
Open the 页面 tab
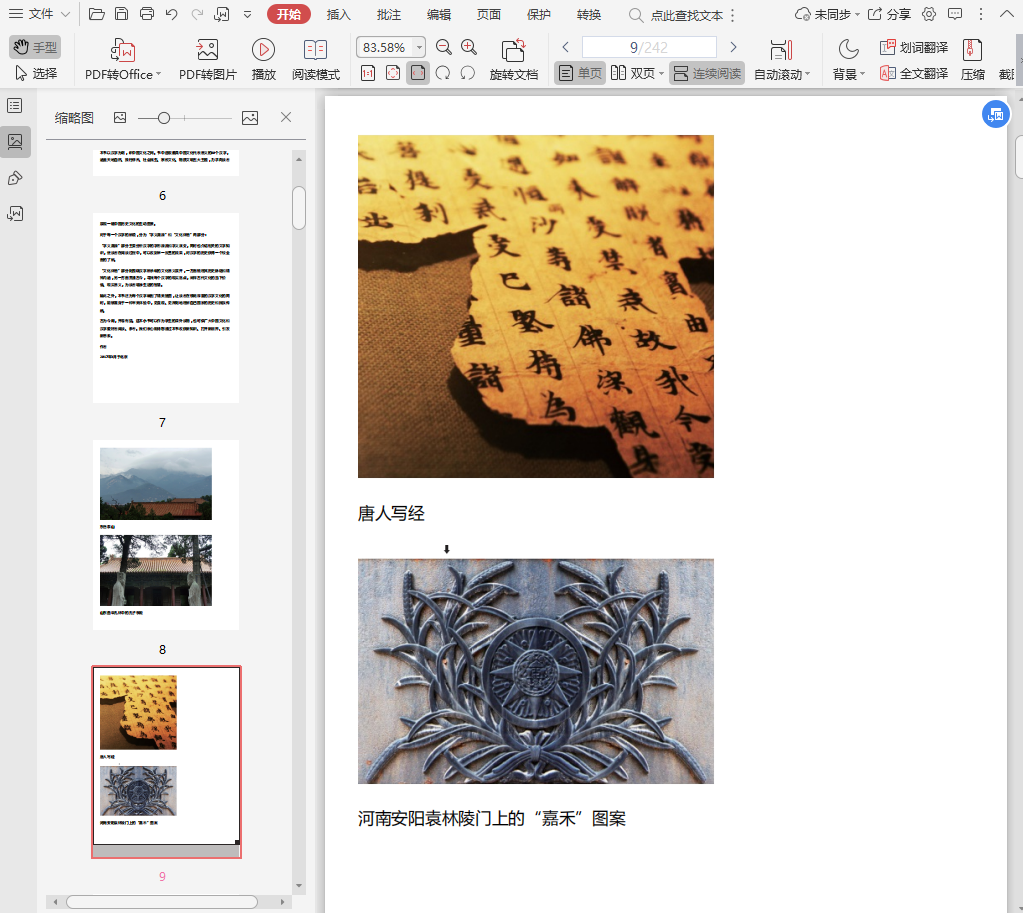click(x=489, y=14)
